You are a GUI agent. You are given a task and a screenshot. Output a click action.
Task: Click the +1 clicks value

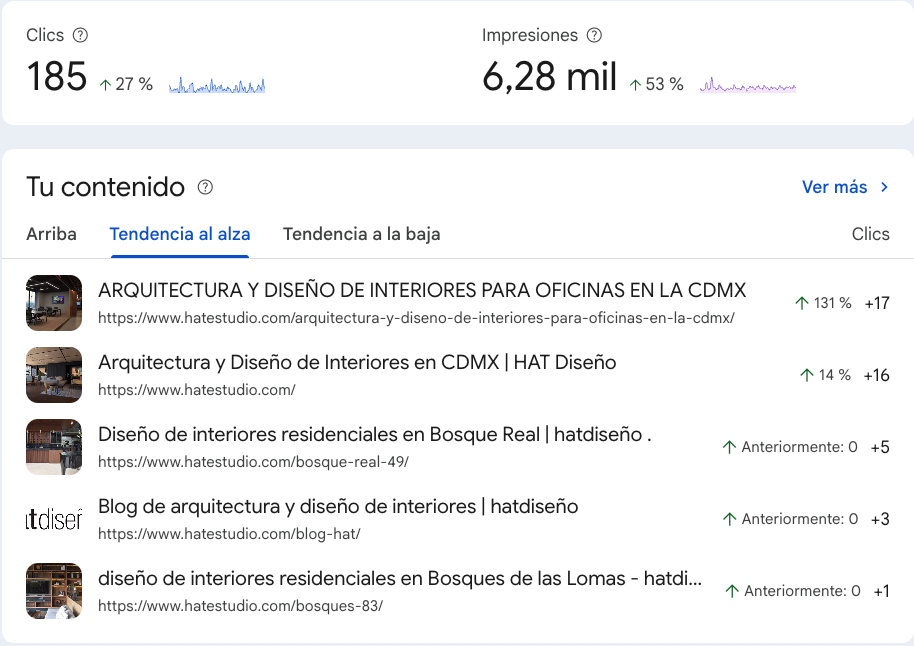(881, 591)
